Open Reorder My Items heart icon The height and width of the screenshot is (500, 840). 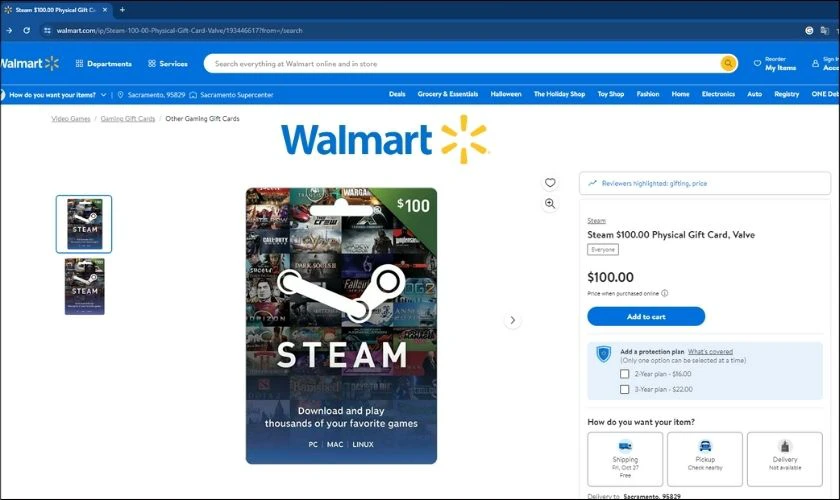point(757,63)
